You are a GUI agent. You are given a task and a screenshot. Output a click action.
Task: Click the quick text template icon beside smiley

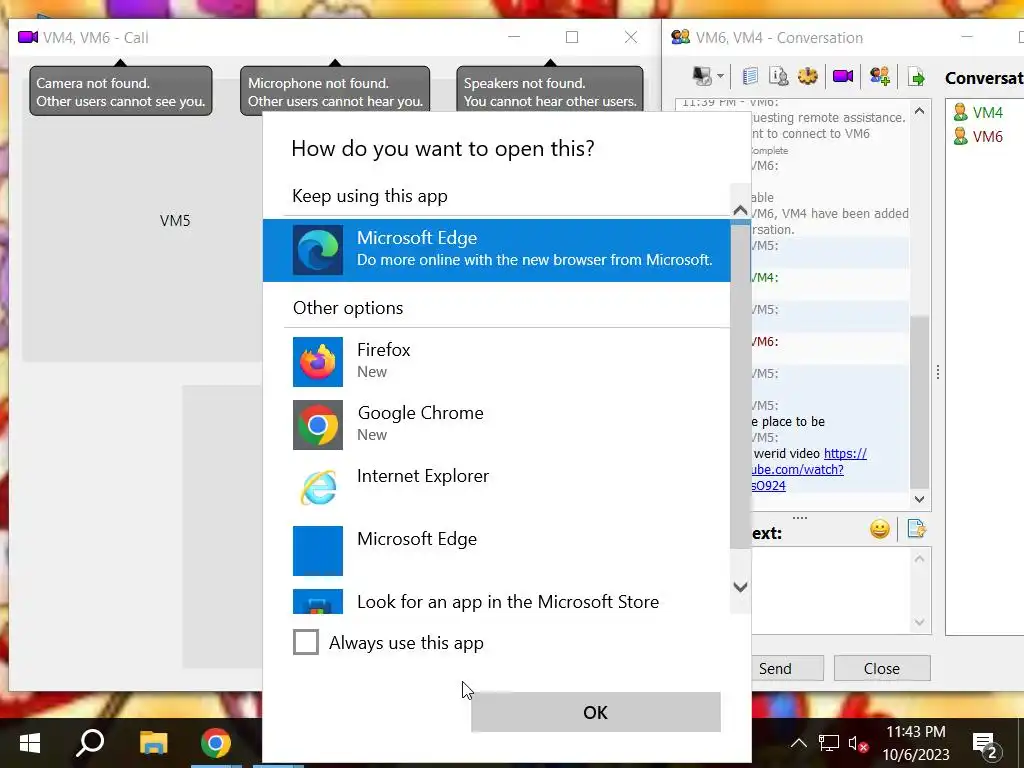[x=916, y=529]
